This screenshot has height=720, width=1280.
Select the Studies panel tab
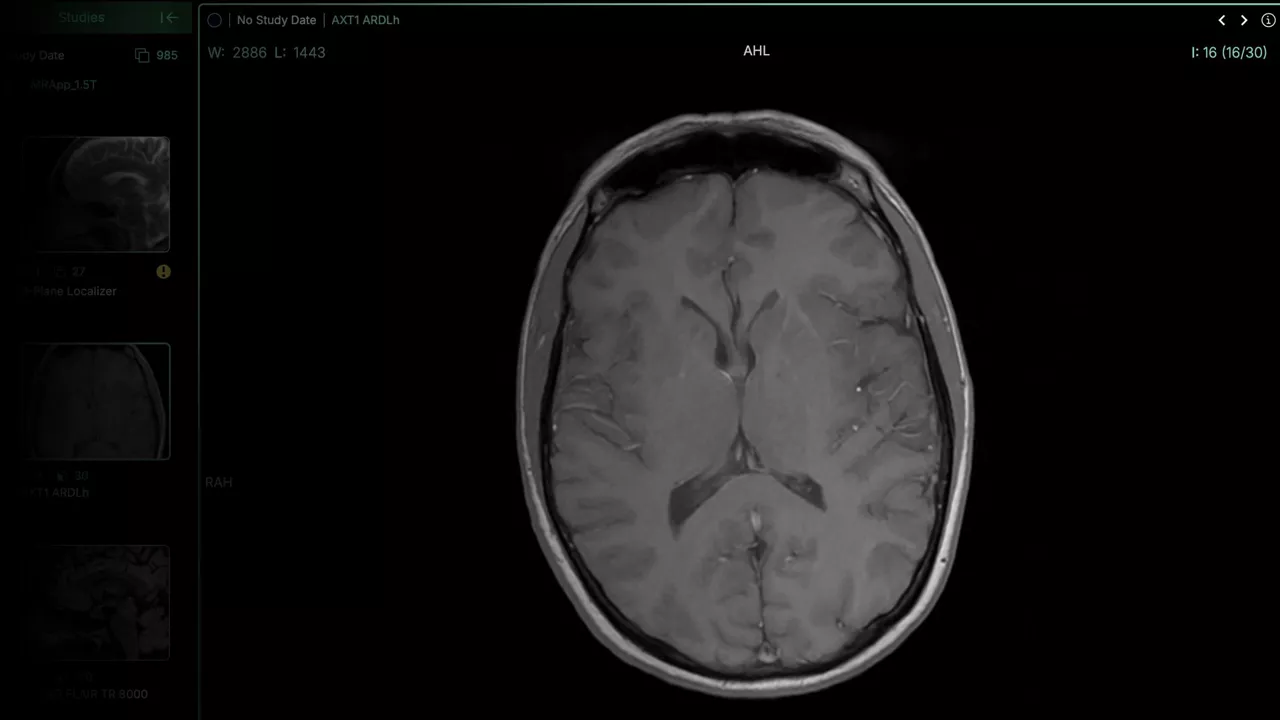[x=81, y=17]
